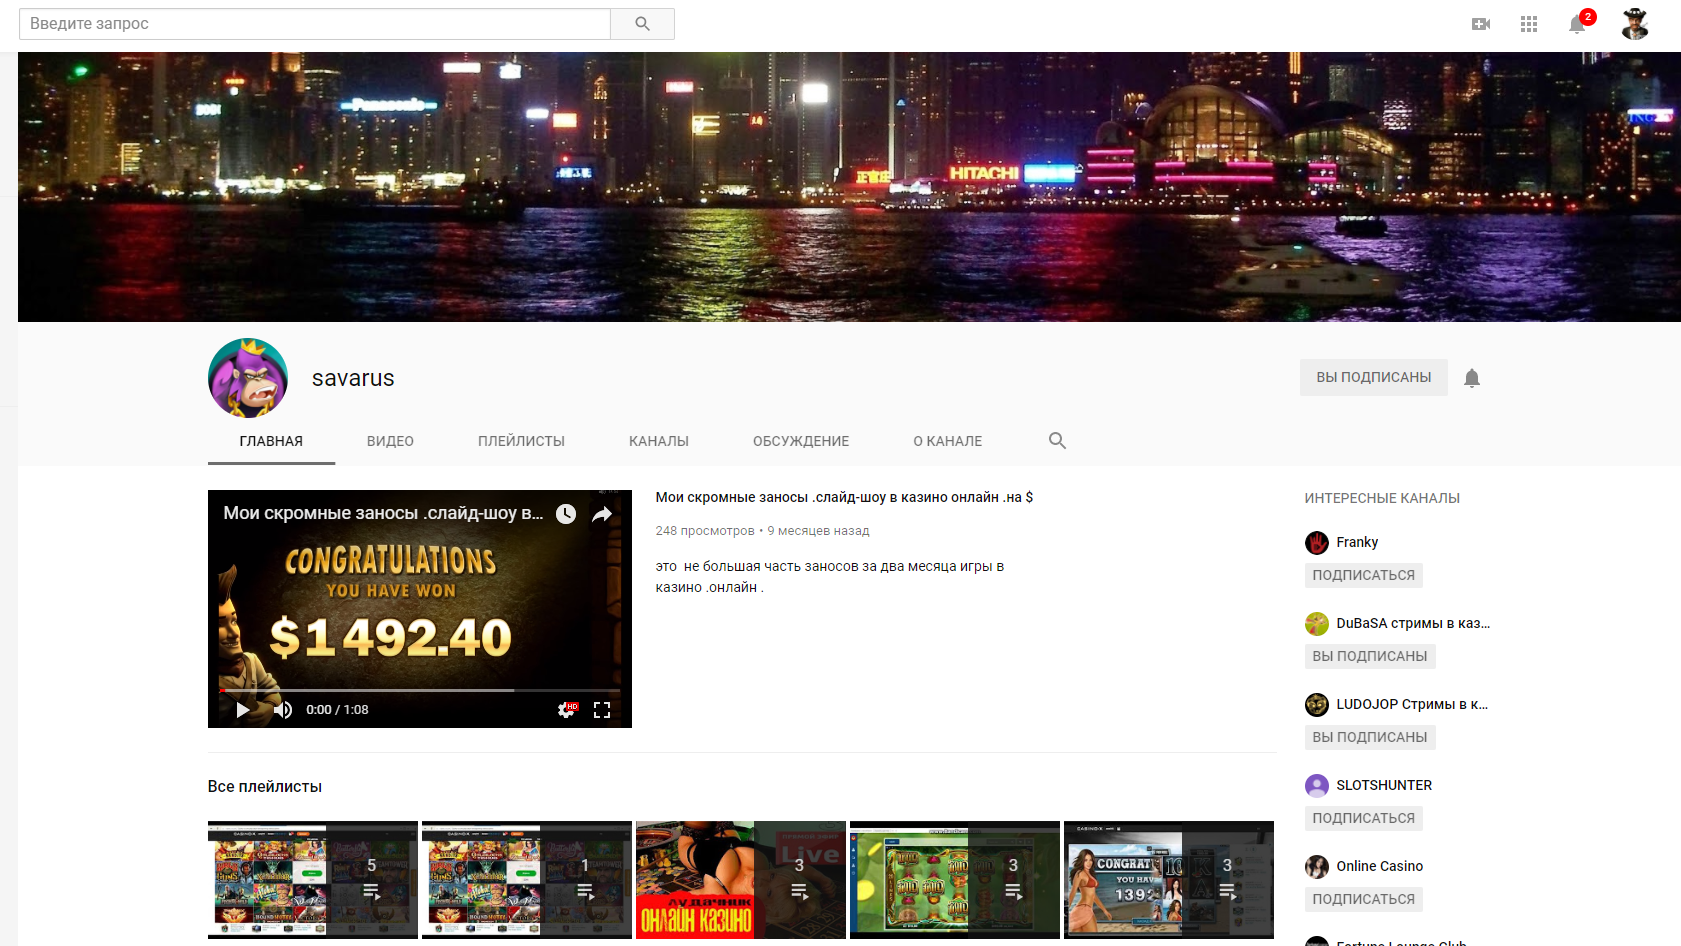This screenshot has width=1681, height=946.
Task: Open video quality settings gear
Action: click(567, 710)
